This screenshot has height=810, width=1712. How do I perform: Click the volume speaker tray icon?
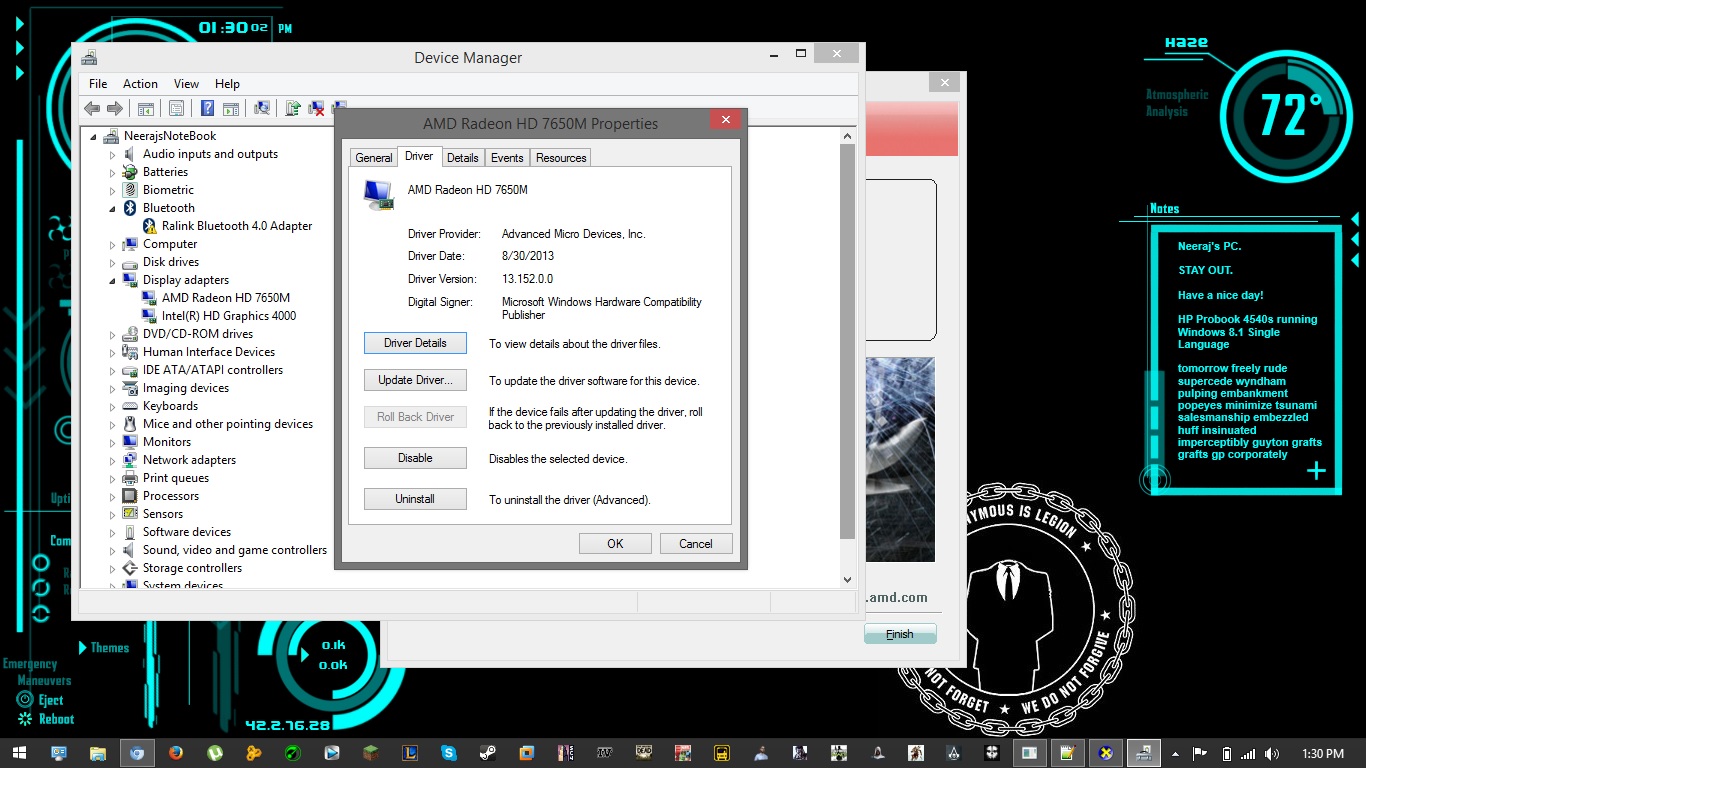coord(1272,754)
